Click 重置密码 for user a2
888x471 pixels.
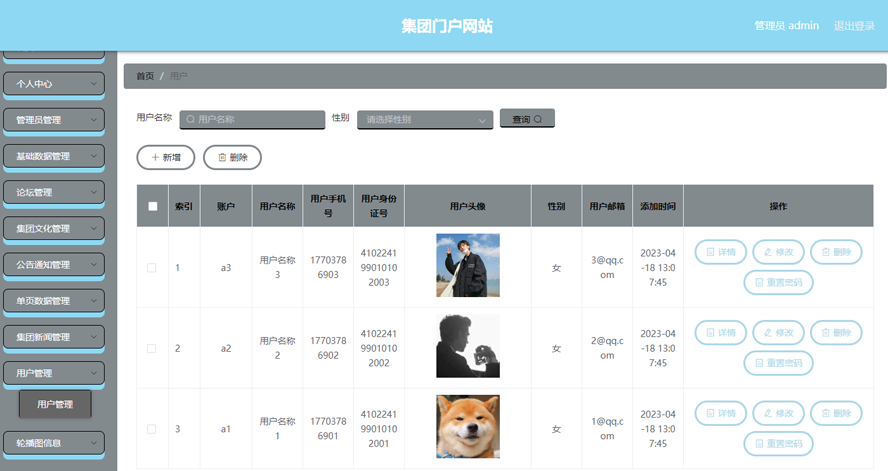778,363
